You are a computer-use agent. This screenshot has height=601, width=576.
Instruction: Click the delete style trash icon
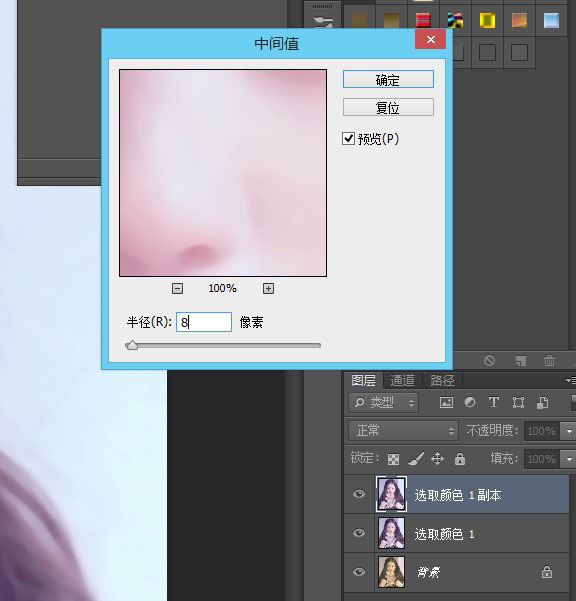click(x=549, y=360)
